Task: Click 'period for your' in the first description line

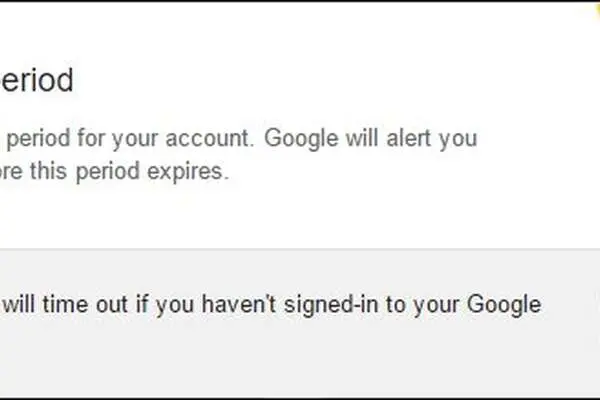Action: tap(82, 138)
